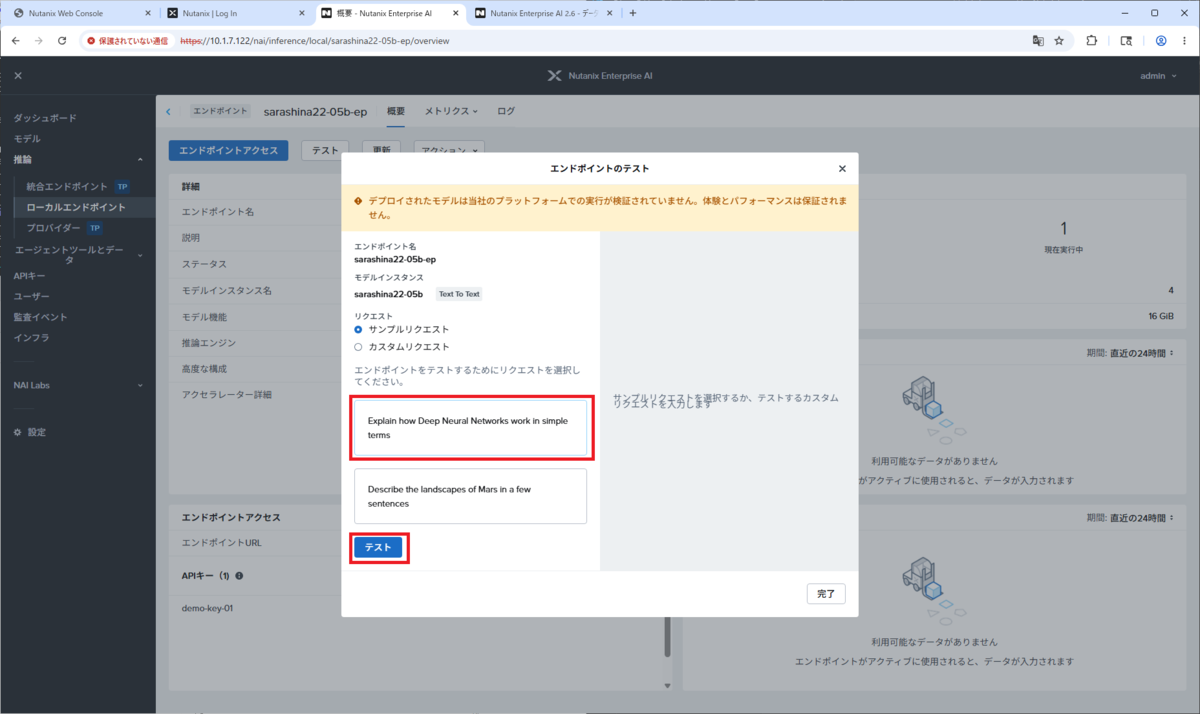This screenshot has height=714, width=1200.
Task: Switch to the ログ tab
Action: 506,111
